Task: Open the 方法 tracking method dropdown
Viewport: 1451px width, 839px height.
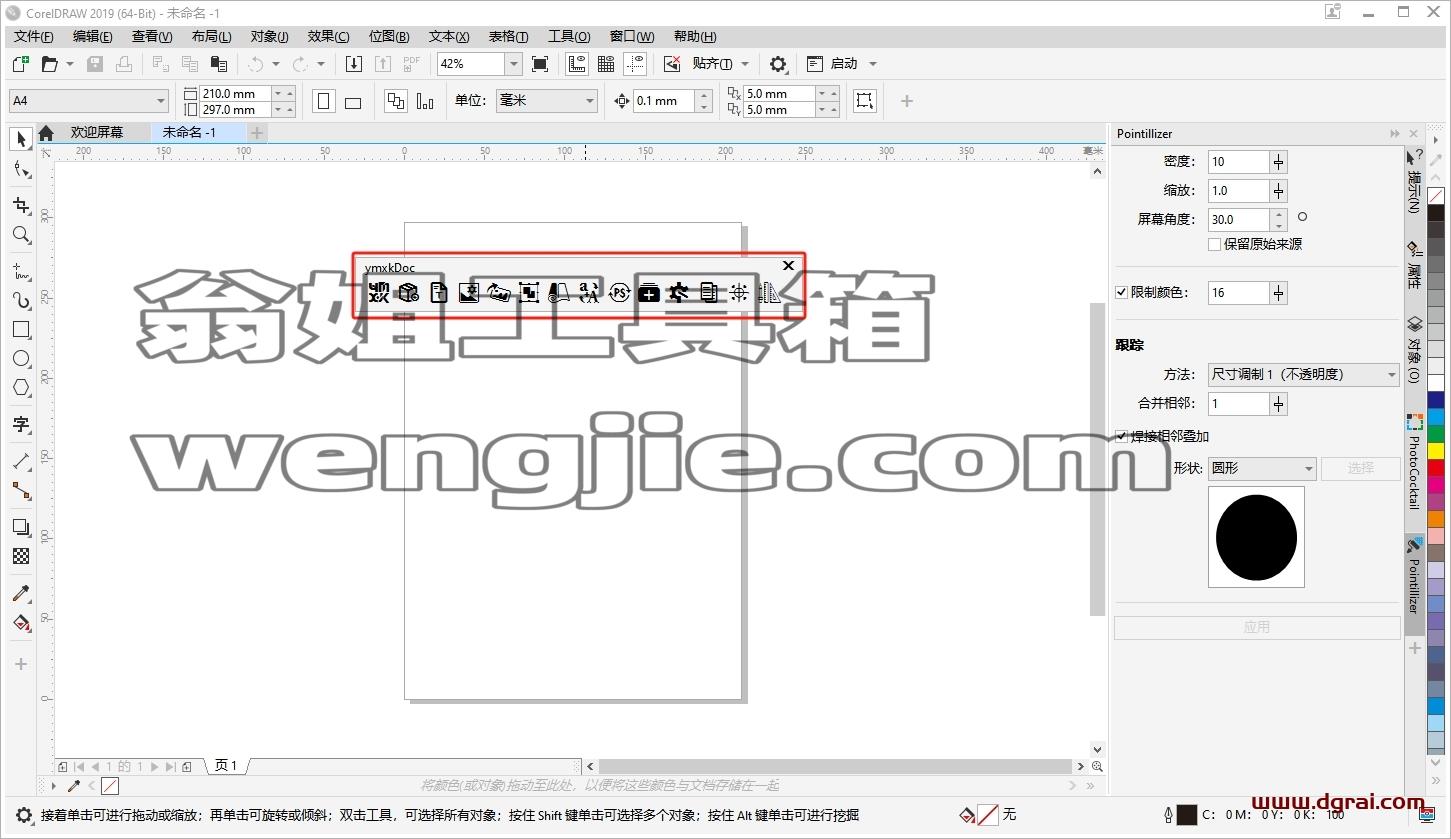Action: click(x=1304, y=375)
